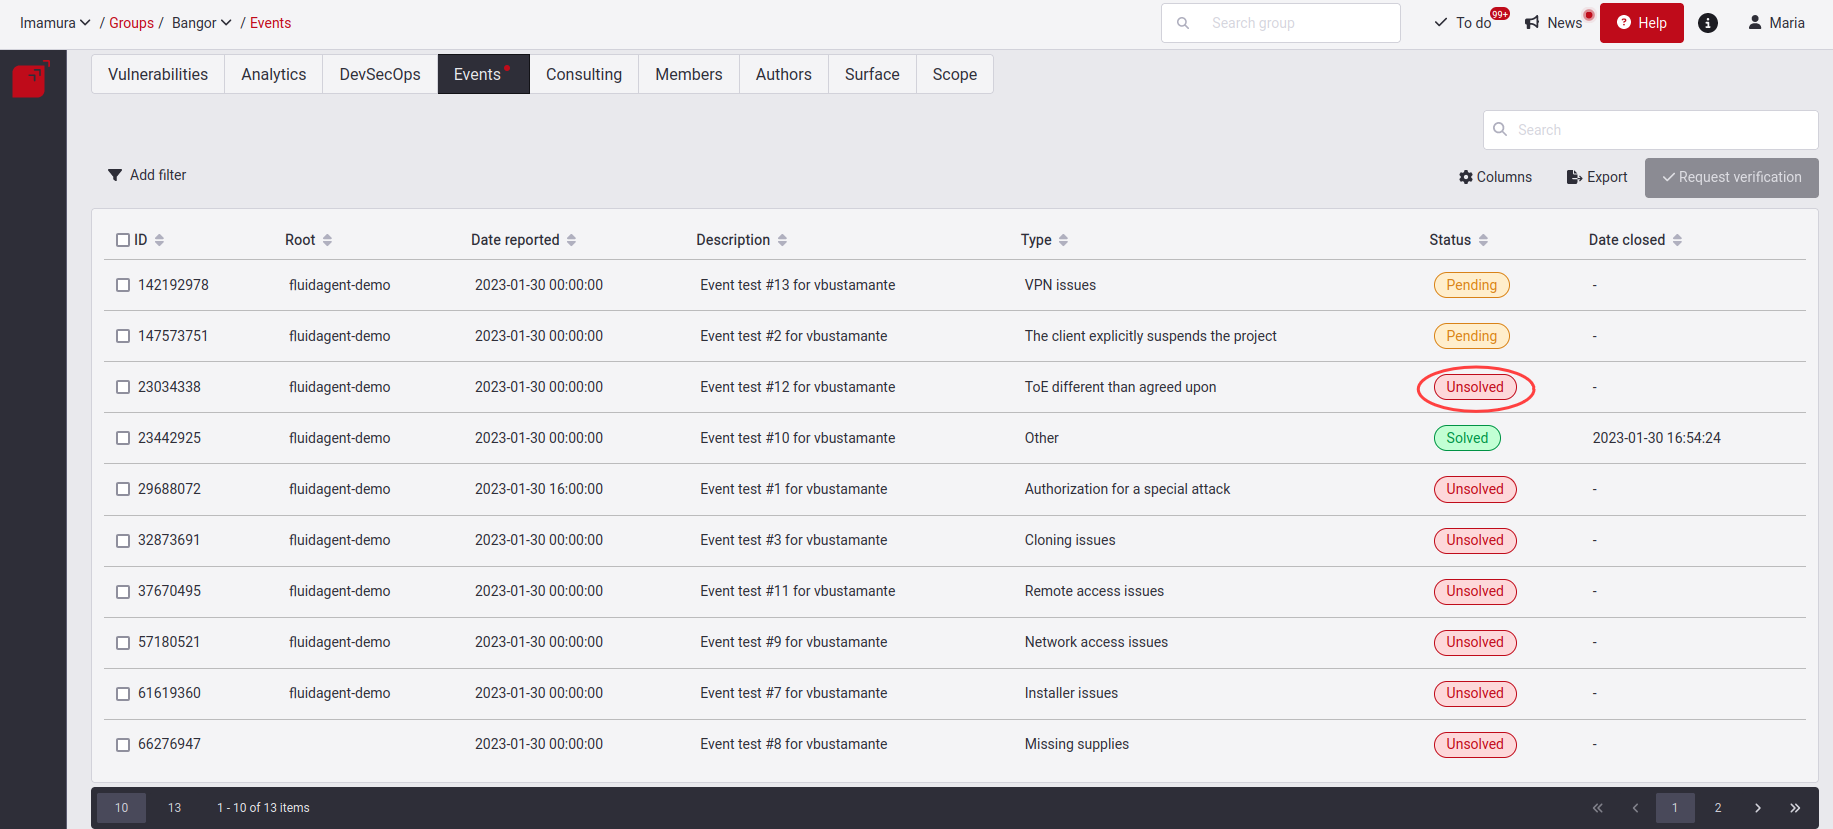Sort by Date closed arrows
1833x829 pixels.
tap(1677, 240)
